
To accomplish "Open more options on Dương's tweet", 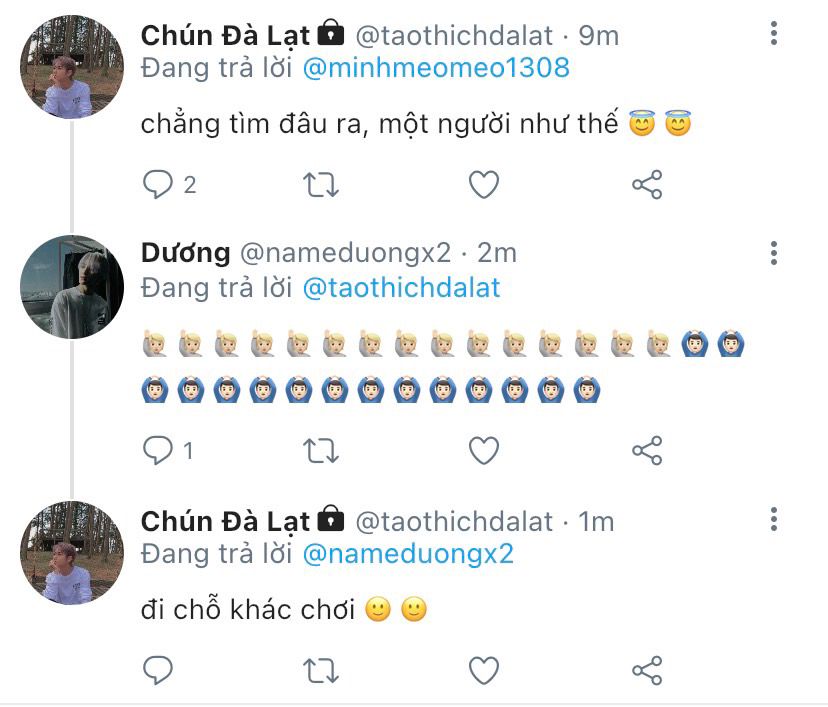I will tap(774, 254).
